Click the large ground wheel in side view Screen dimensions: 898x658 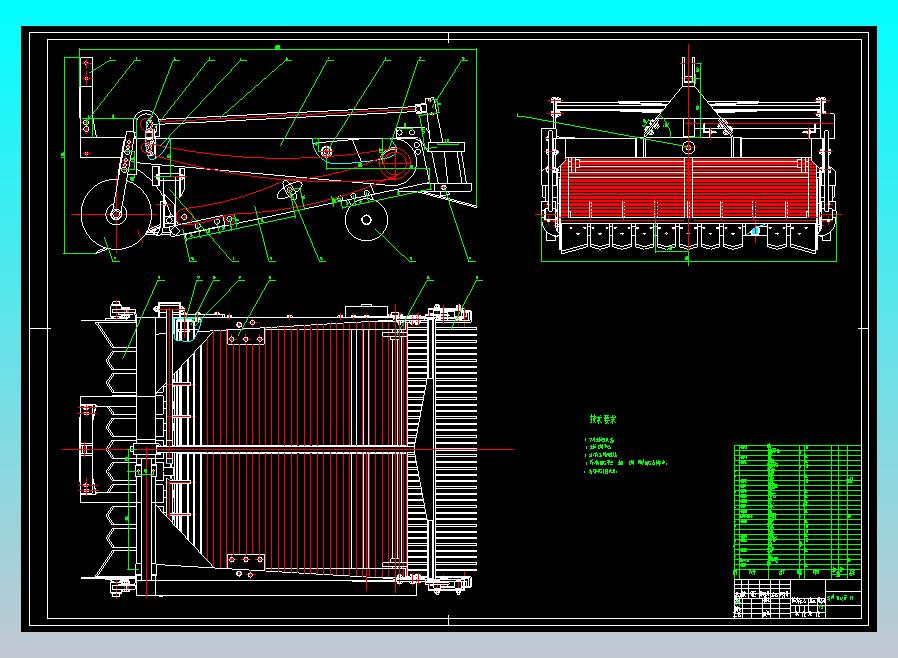pos(116,215)
